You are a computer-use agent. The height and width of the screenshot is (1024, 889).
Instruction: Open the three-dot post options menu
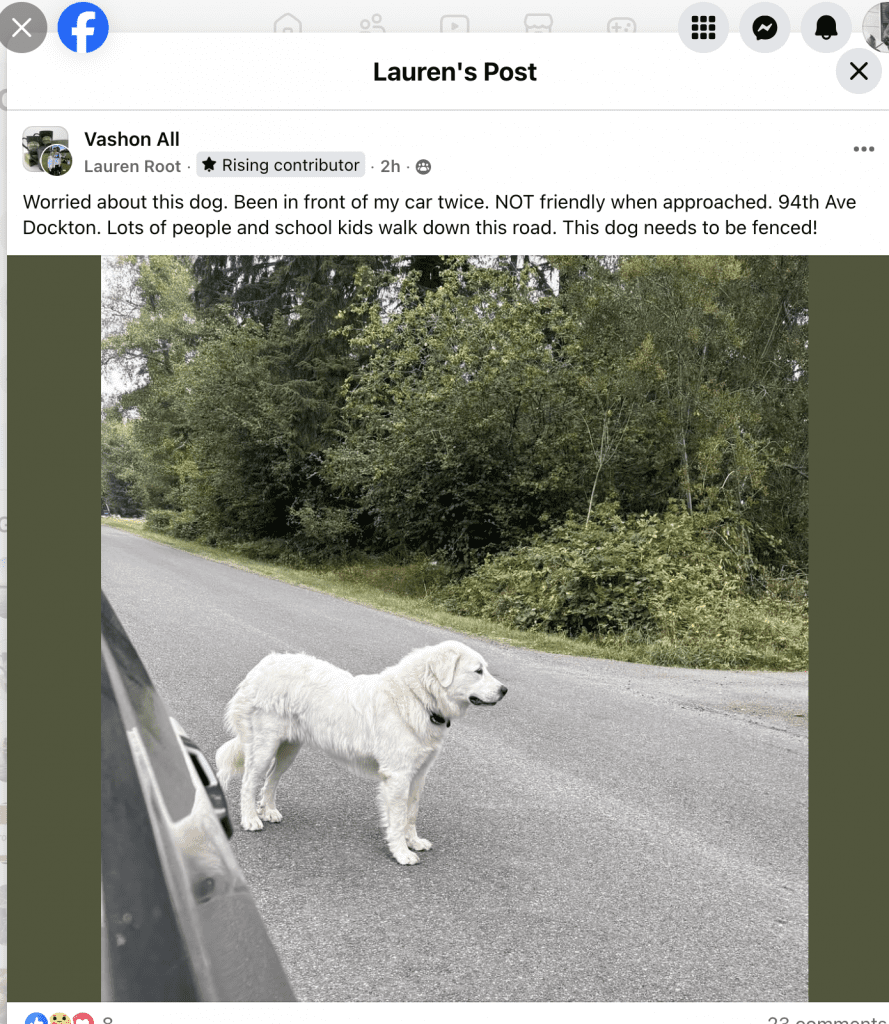864,149
